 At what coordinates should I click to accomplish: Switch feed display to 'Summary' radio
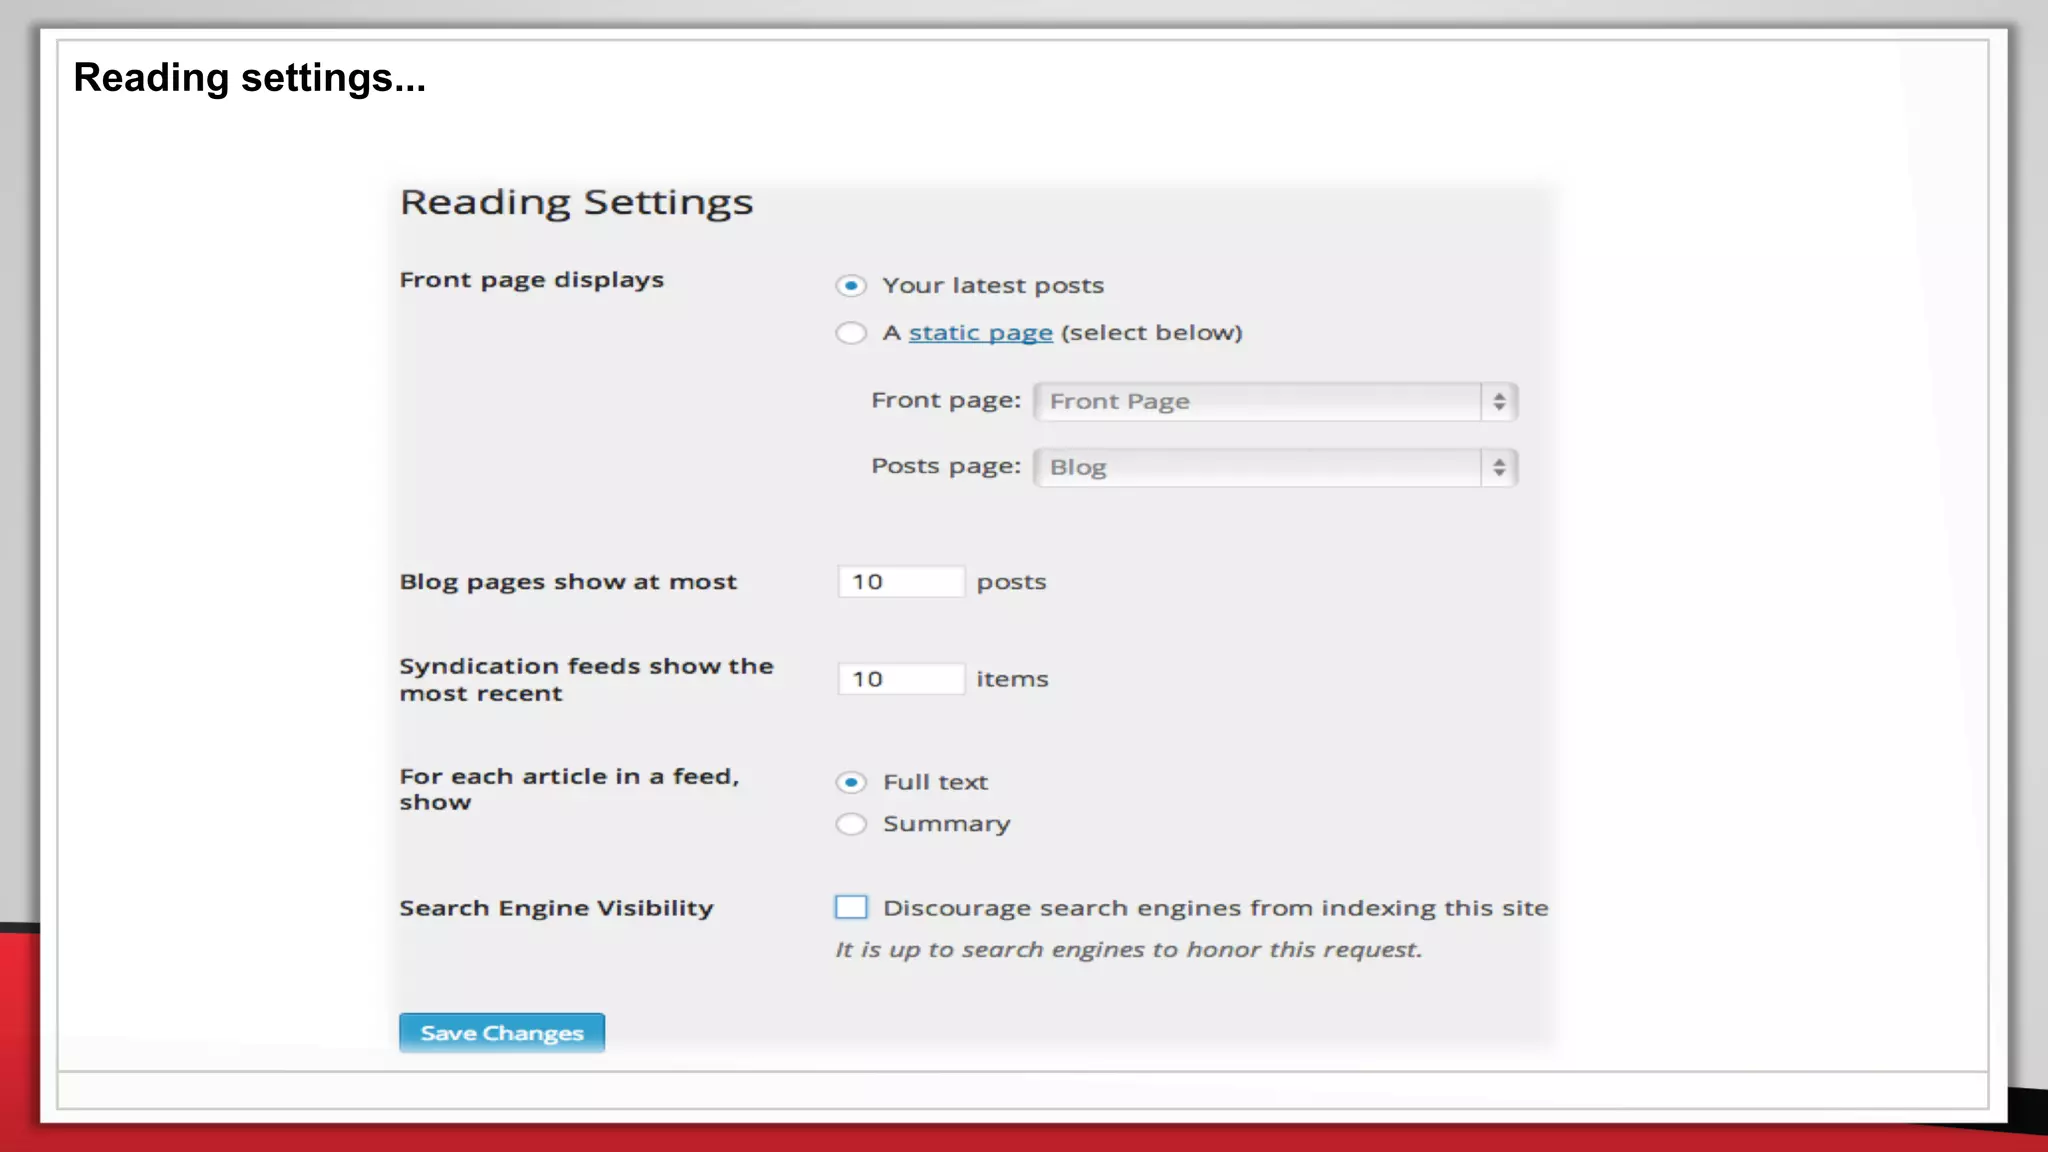point(851,824)
